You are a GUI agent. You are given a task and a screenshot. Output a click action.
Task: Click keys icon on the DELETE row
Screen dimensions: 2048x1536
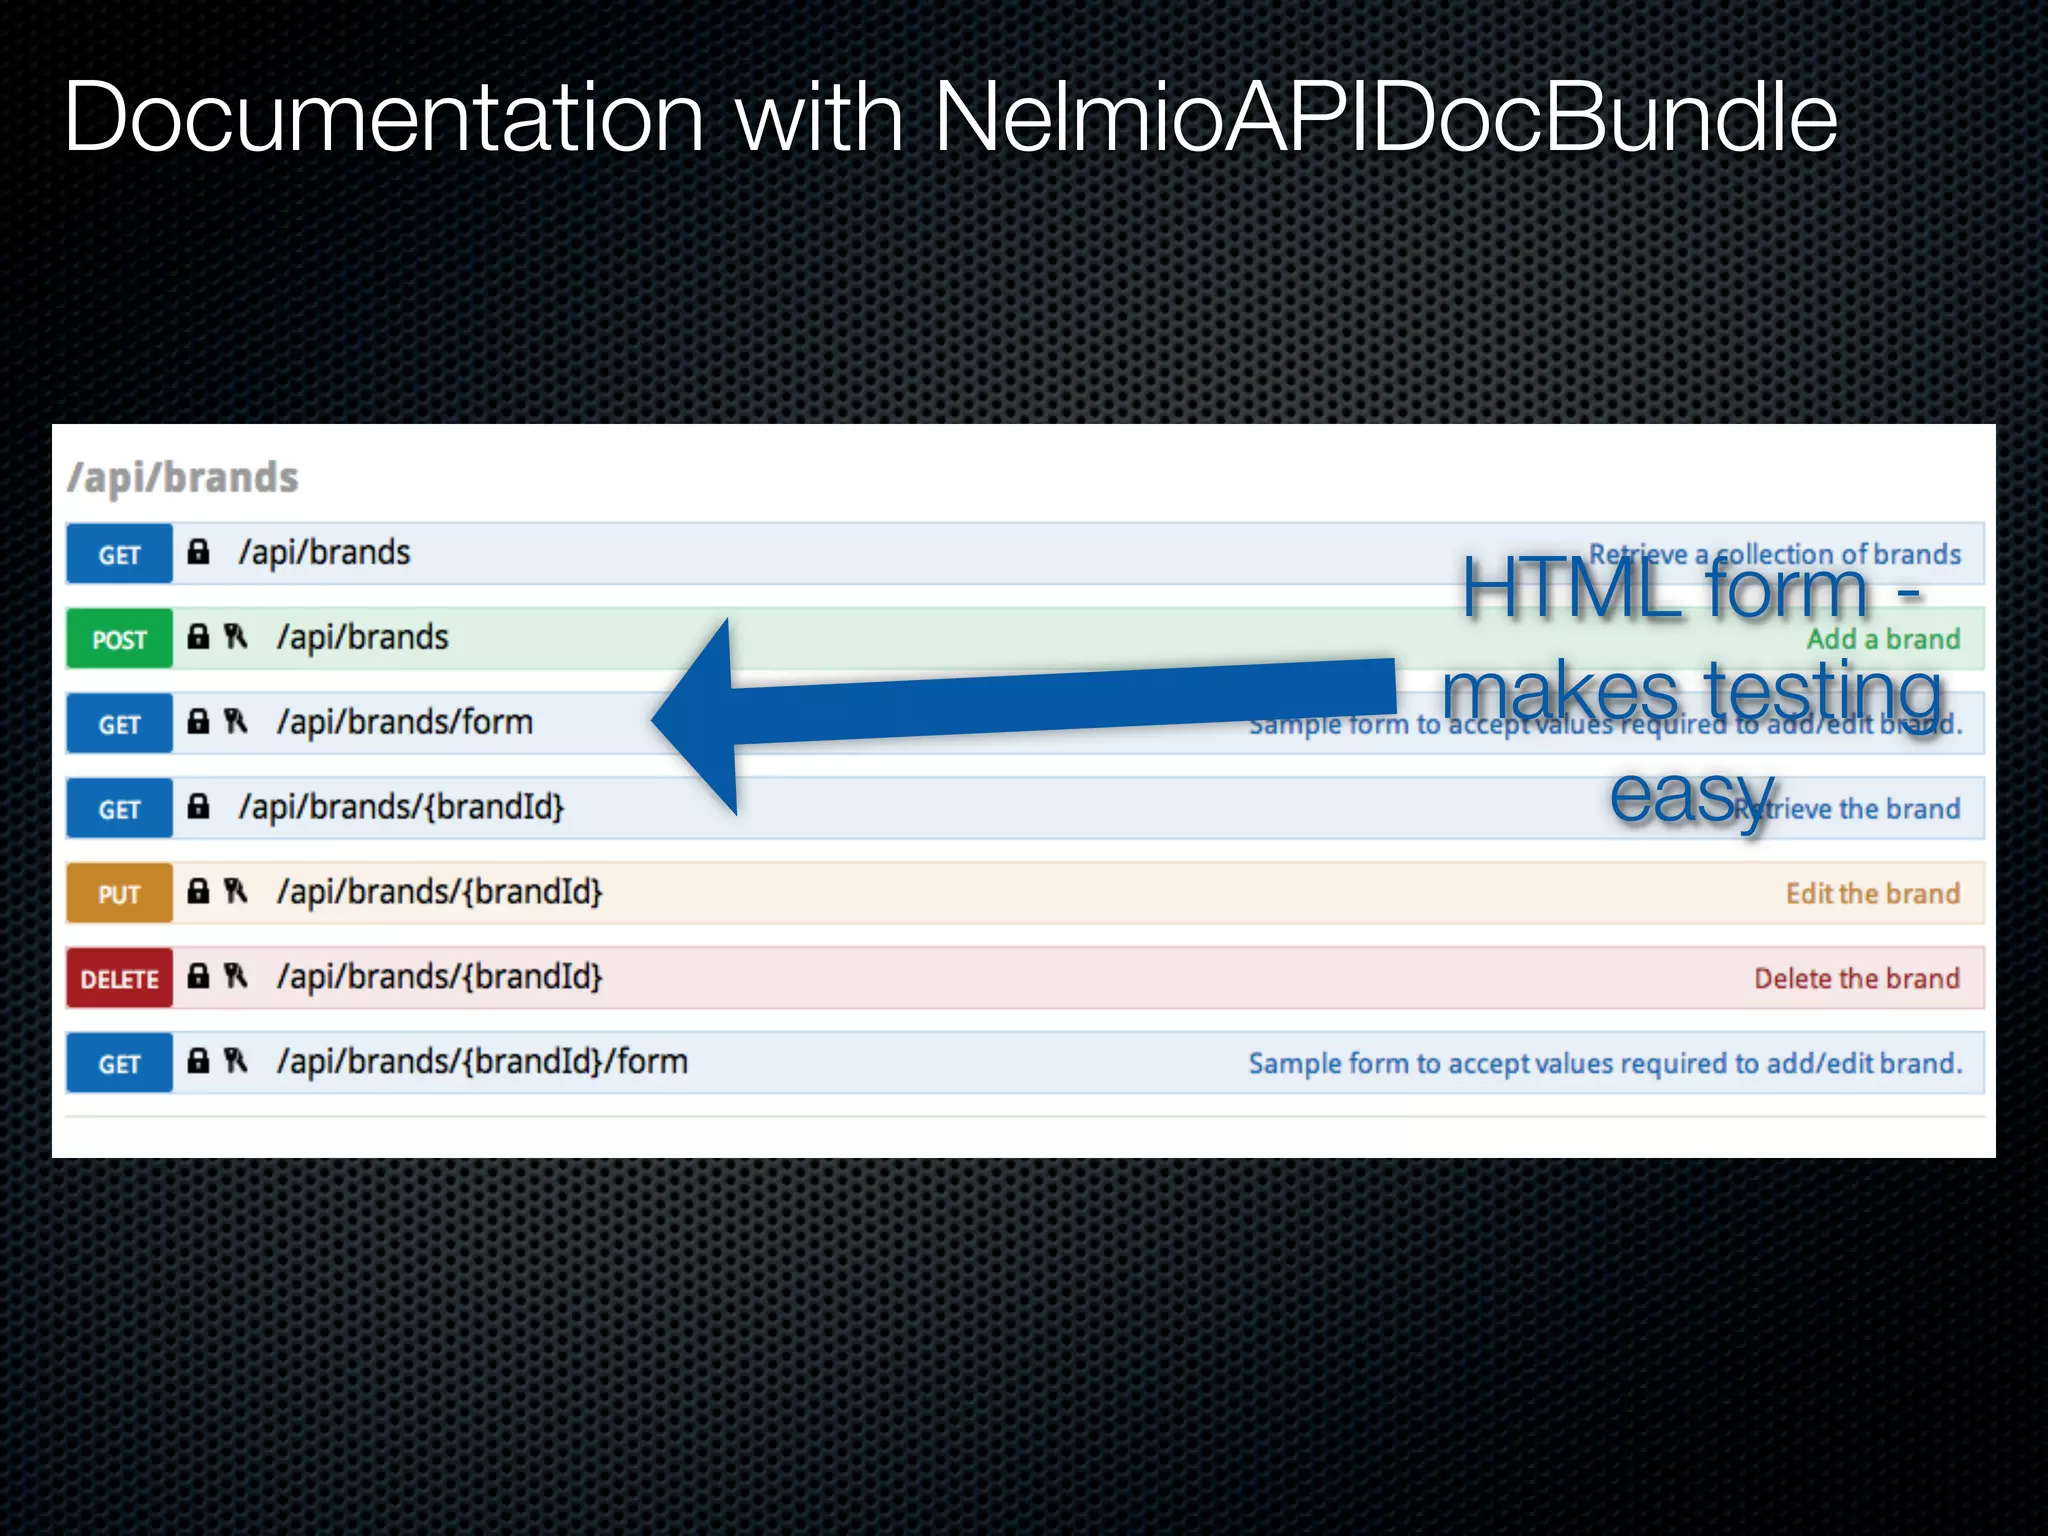[236, 976]
